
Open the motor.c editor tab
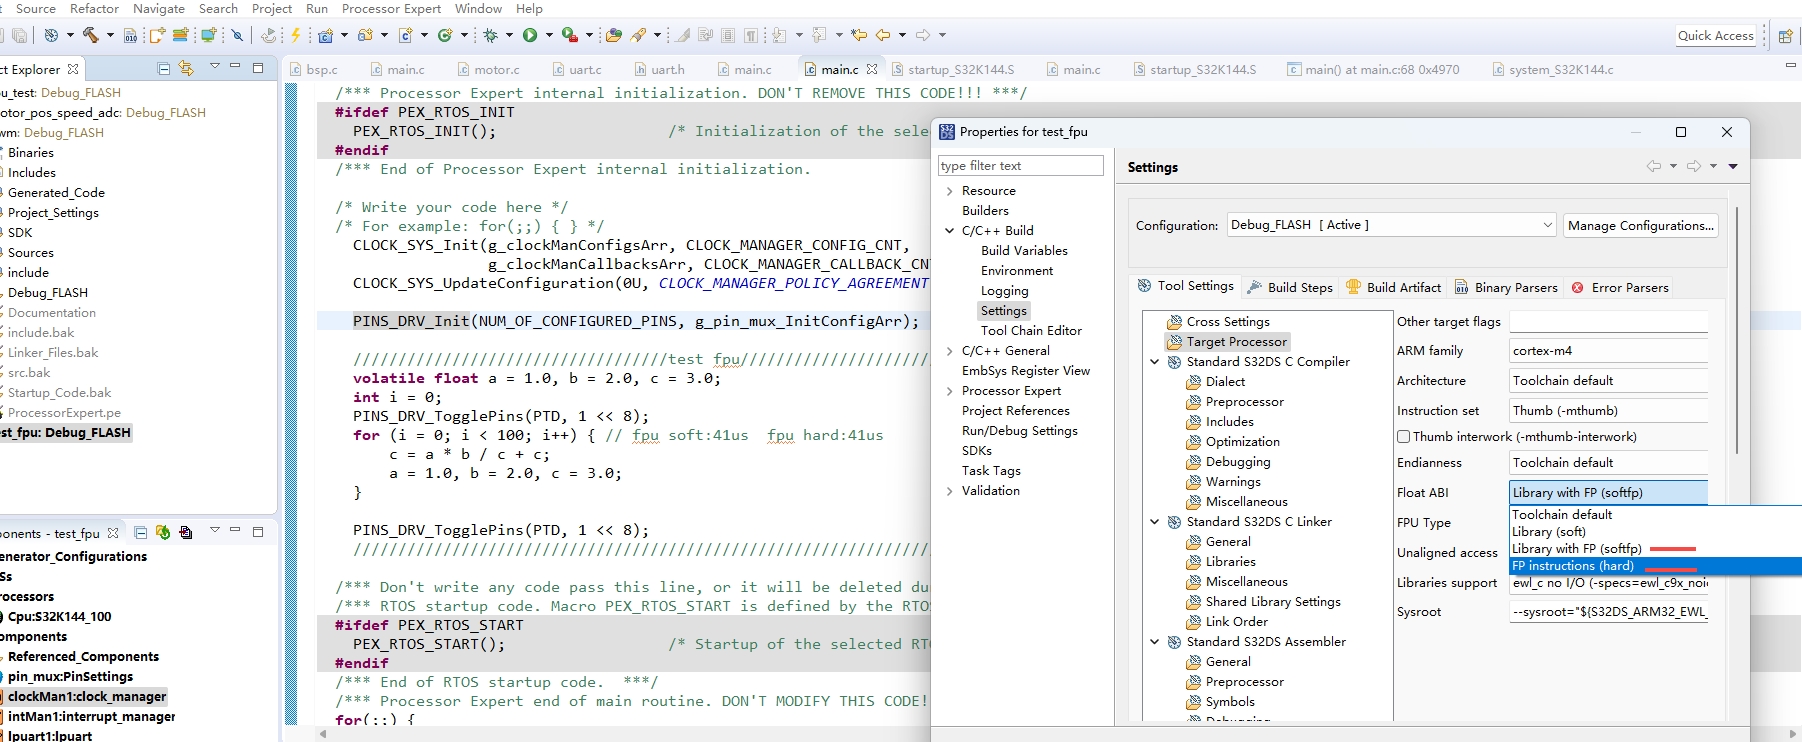tap(496, 70)
